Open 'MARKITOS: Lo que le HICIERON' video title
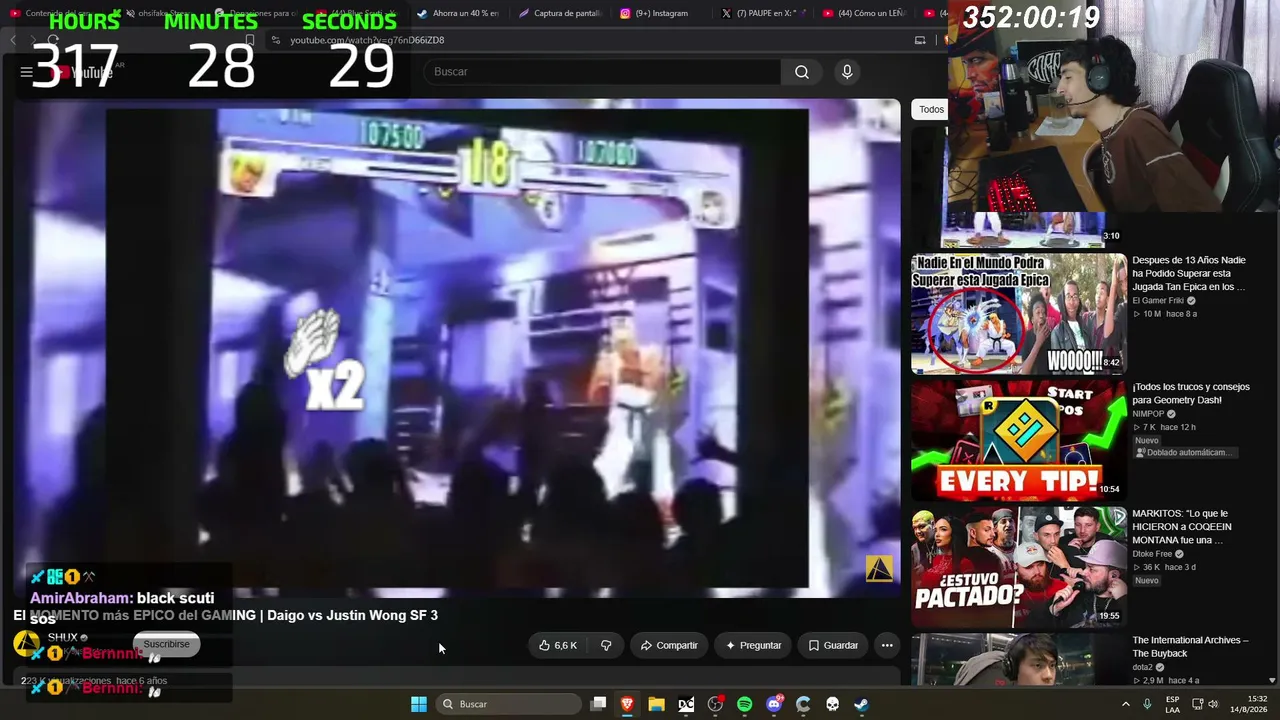The height and width of the screenshot is (720, 1280). (x=1181, y=527)
